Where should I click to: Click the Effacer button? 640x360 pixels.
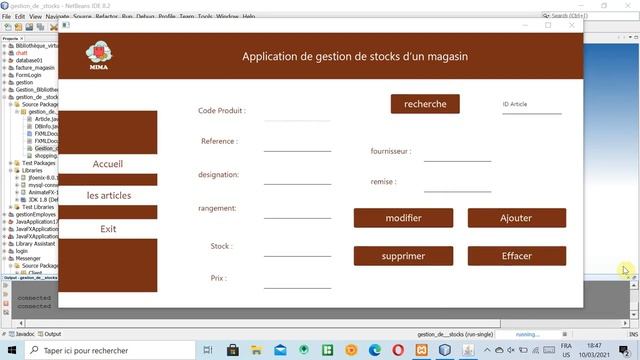(517, 256)
